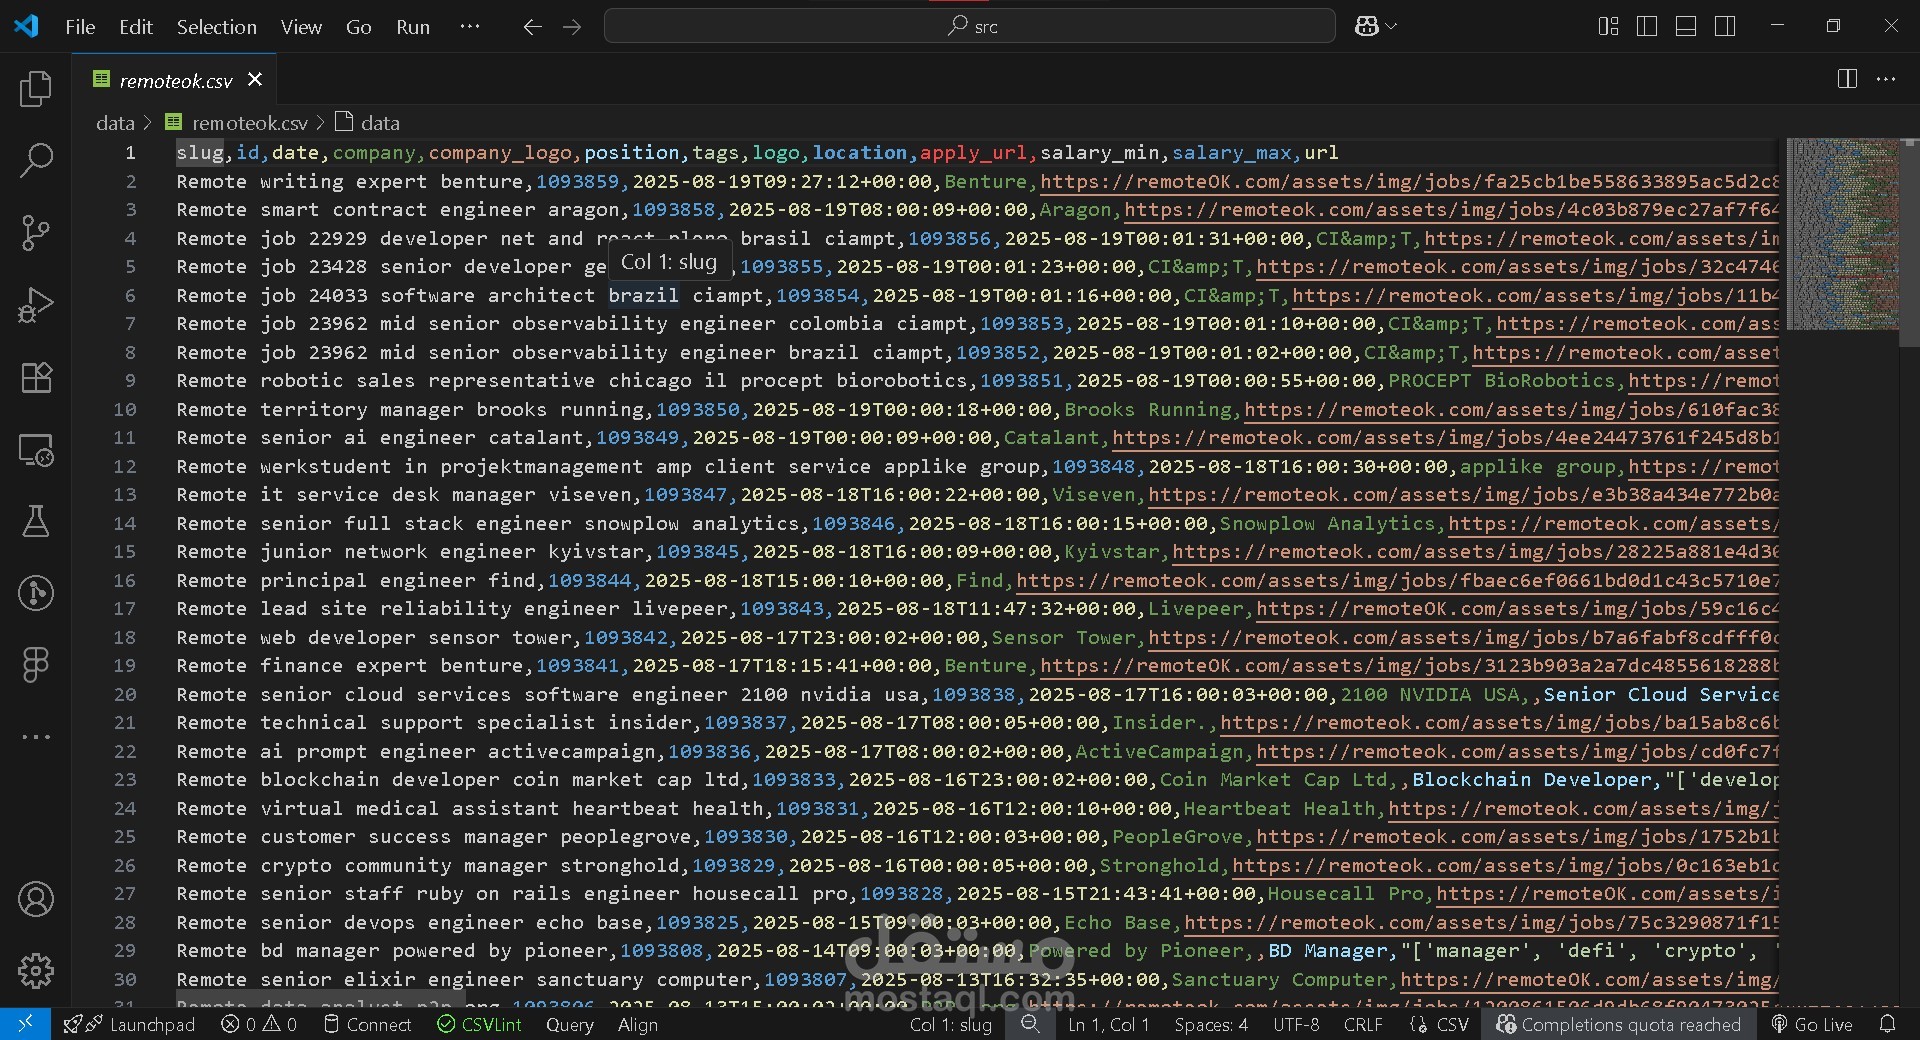This screenshot has height=1040, width=1920.
Task: Click line number 15 in the gutter
Action: click(124, 551)
